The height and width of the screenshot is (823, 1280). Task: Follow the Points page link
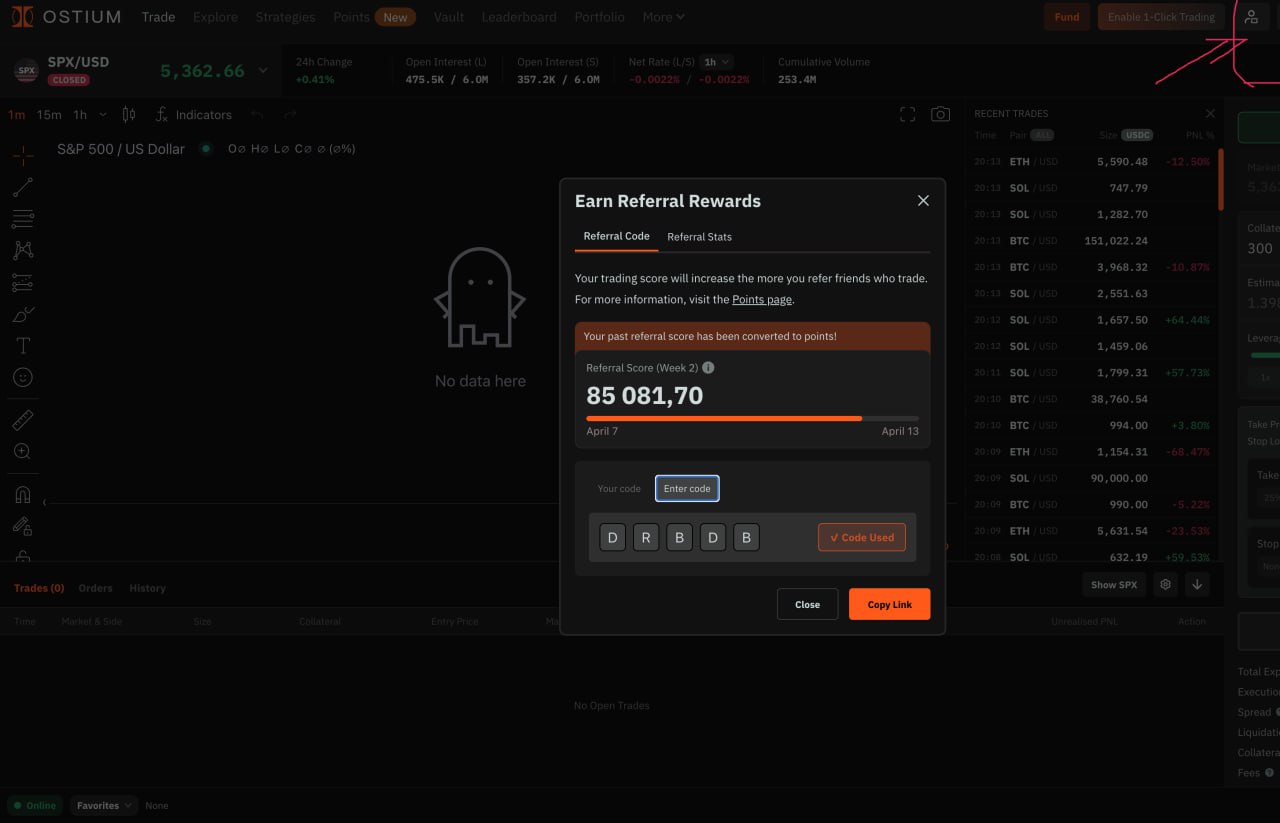(x=762, y=299)
